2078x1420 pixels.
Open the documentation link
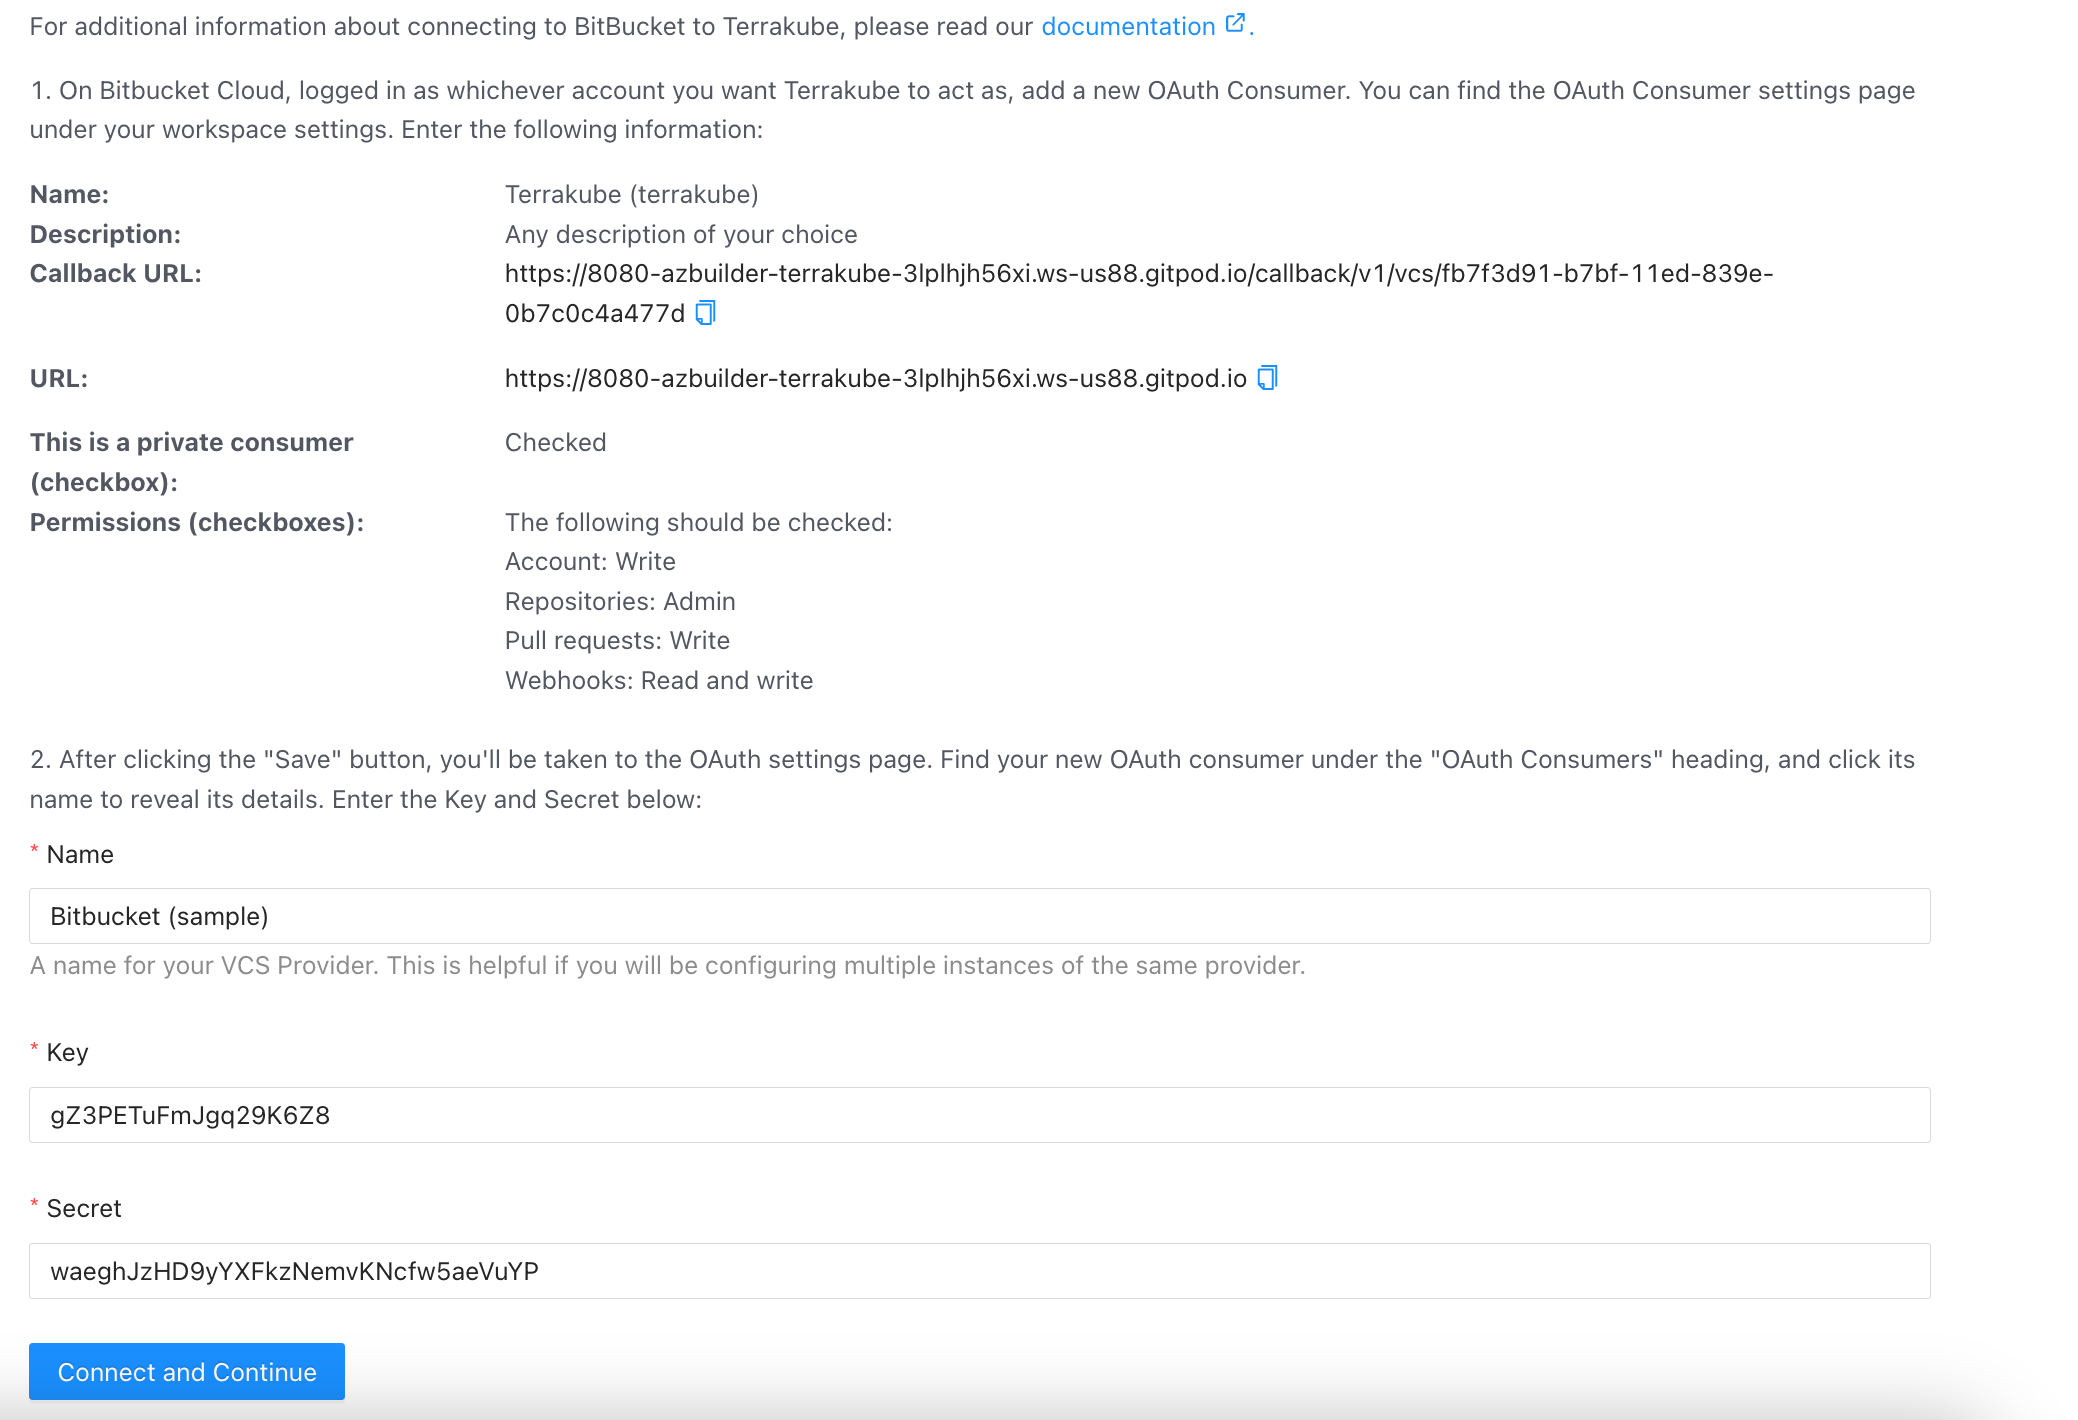click(x=1127, y=27)
